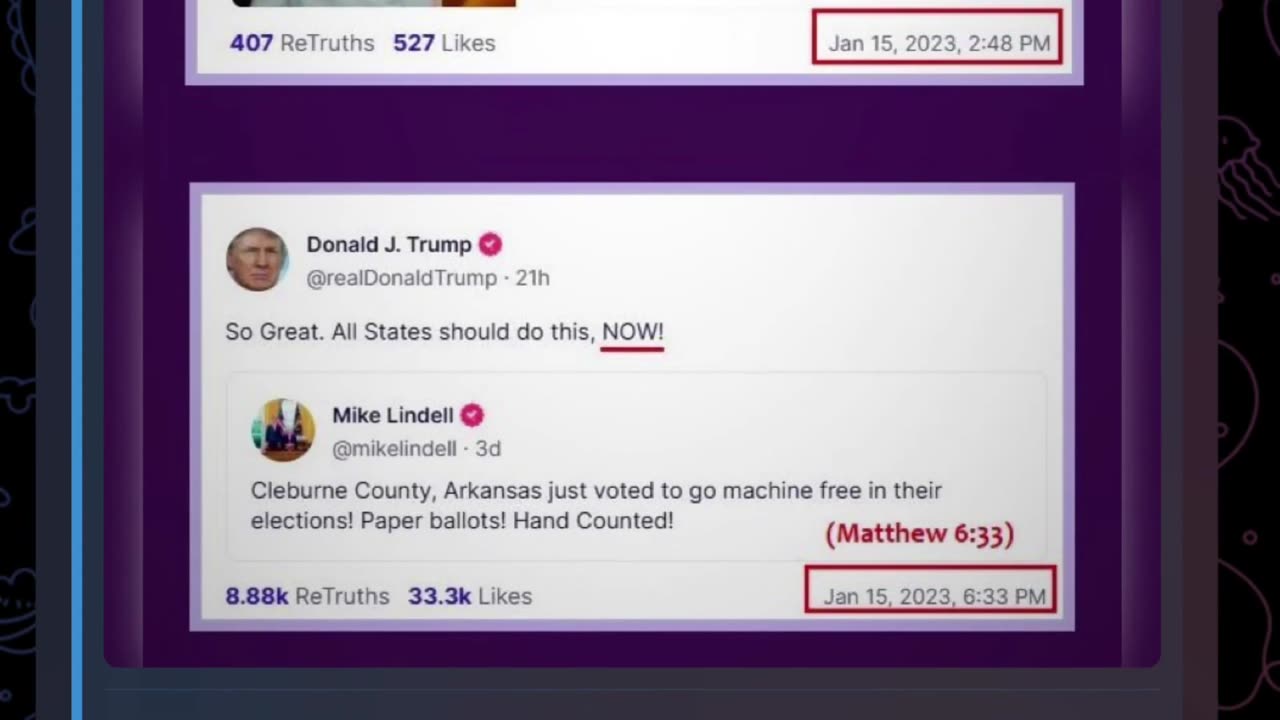View the 33.3k Likes list

pyautogui.click(x=470, y=596)
